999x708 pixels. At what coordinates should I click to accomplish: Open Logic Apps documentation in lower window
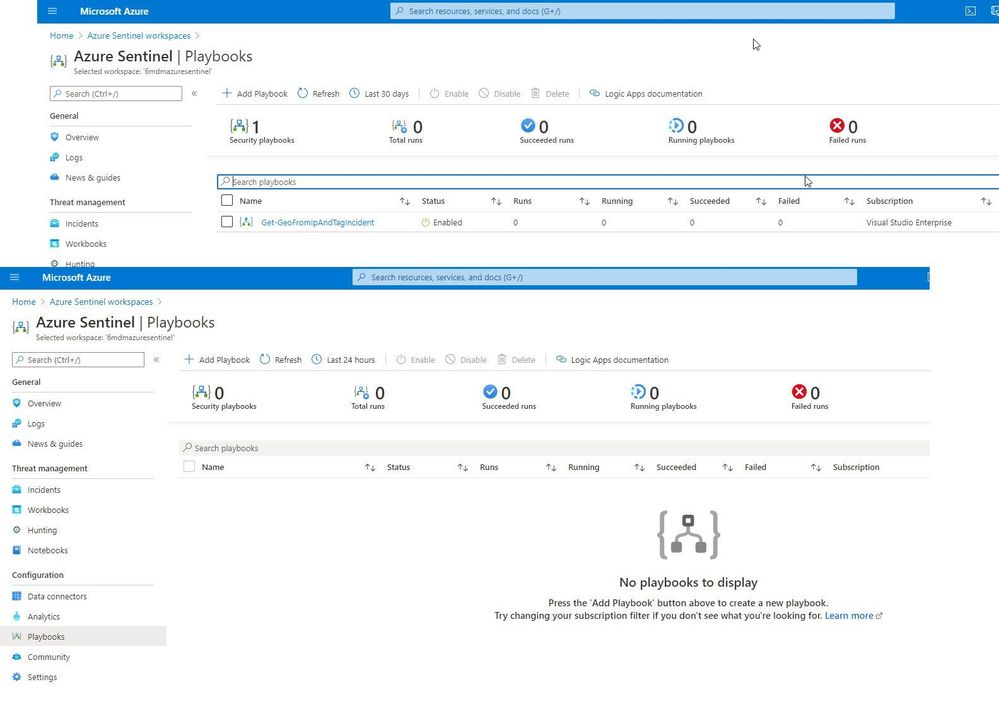point(612,360)
